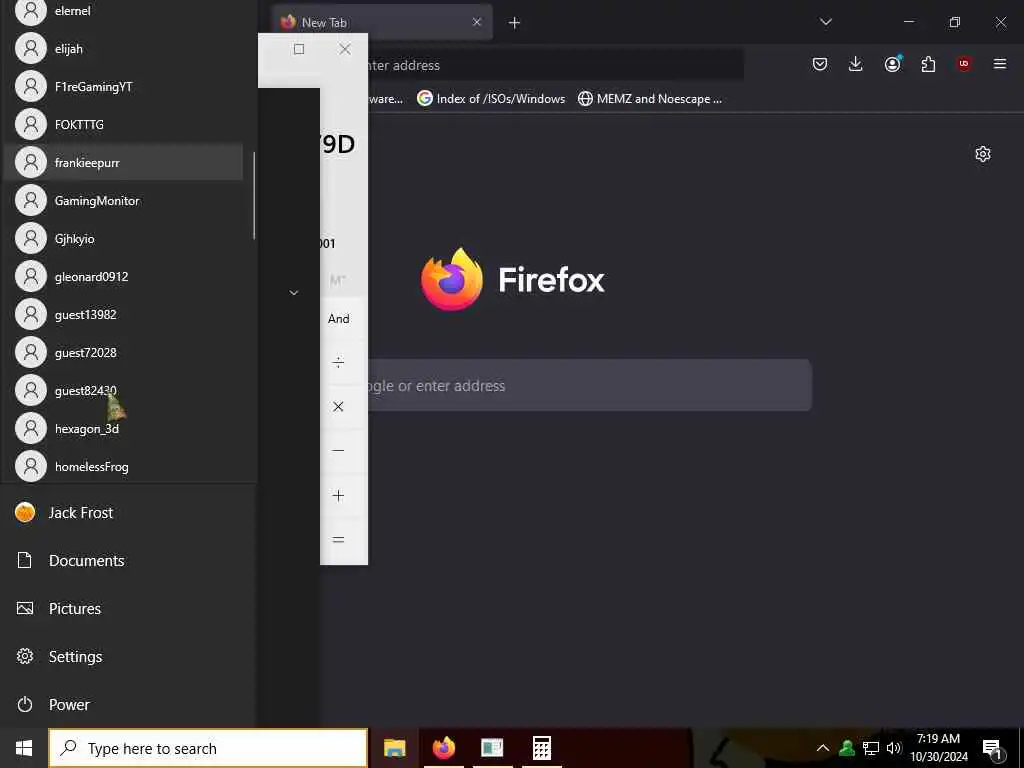Select user guest13982 in the list
This screenshot has width=1024, height=768.
tap(123, 314)
